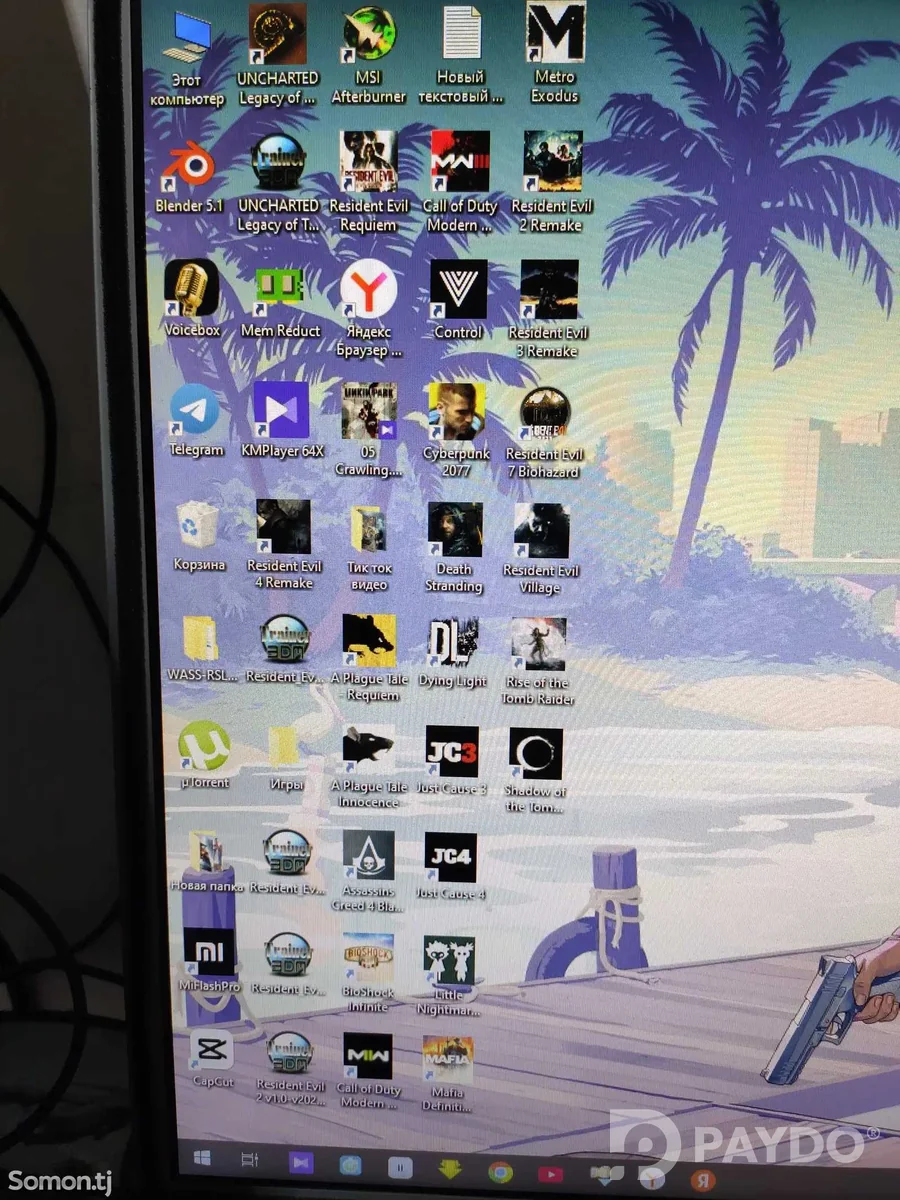Open the Windows Start menu
The image size is (900, 1200).
tap(202, 1160)
